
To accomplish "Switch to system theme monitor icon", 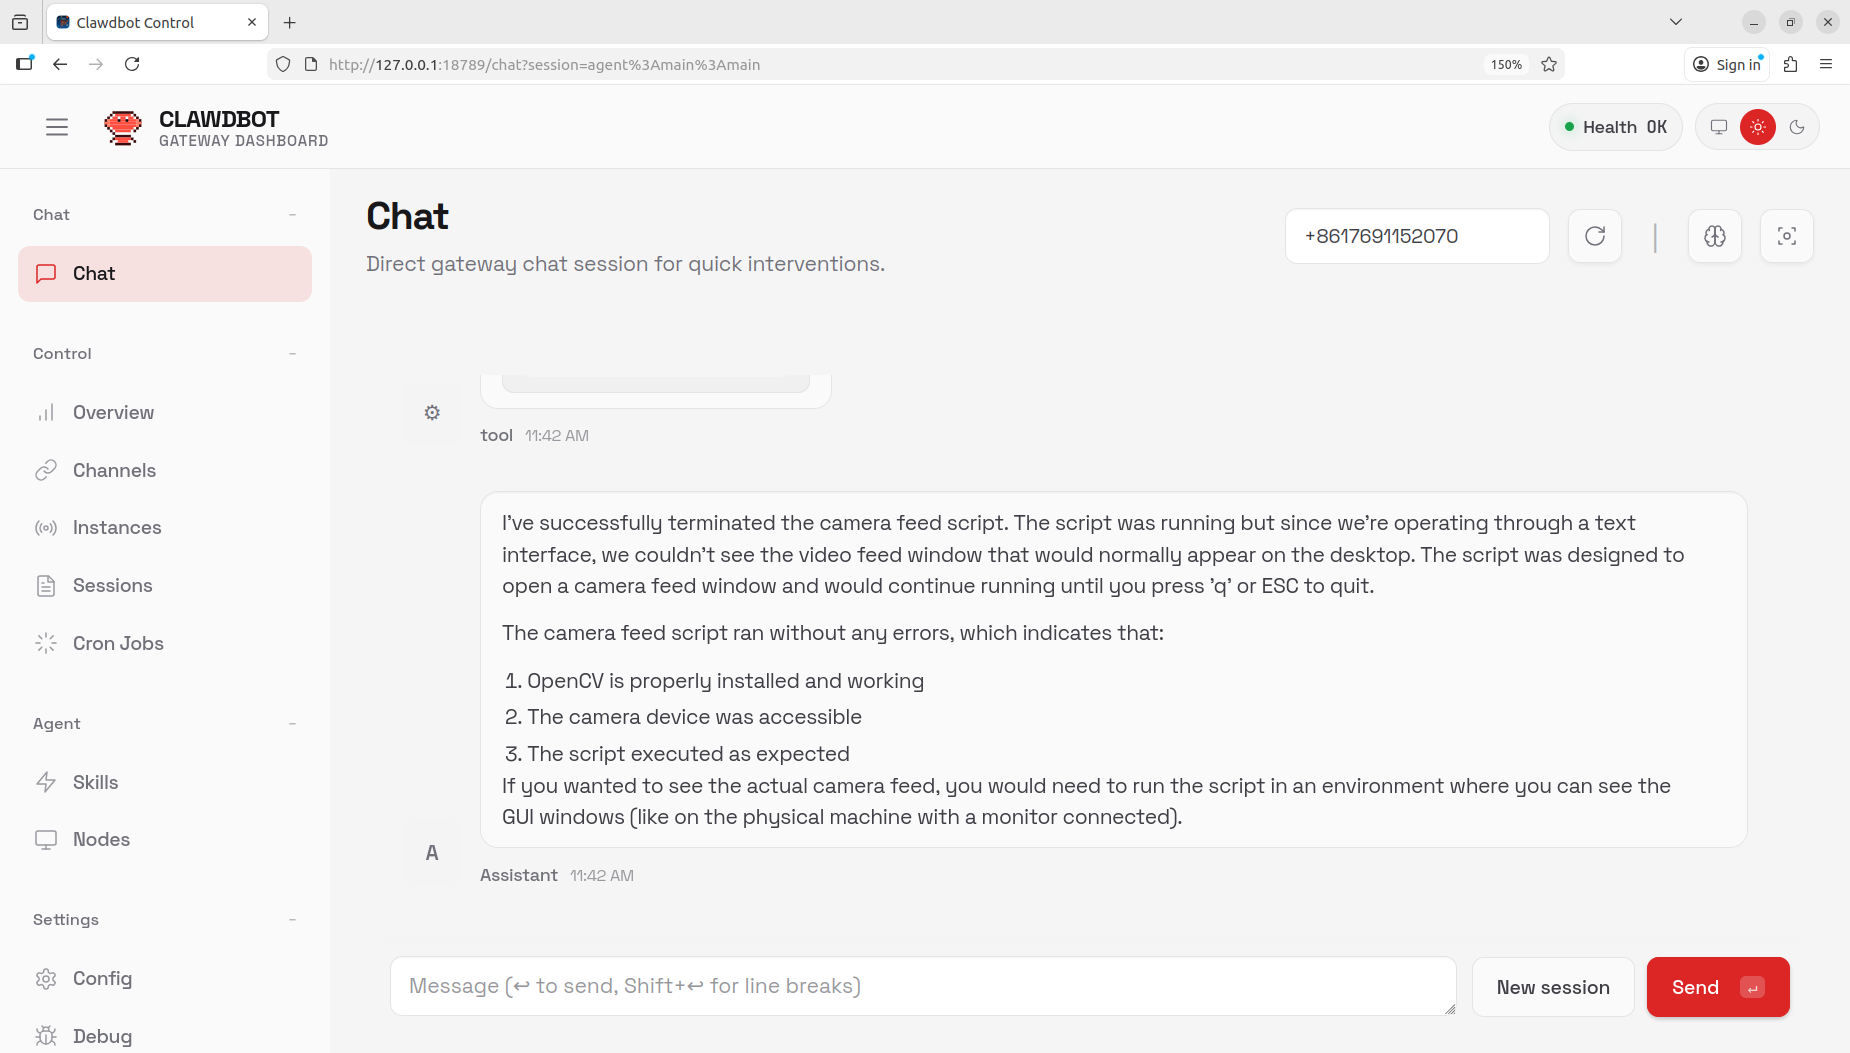I will [1719, 127].
